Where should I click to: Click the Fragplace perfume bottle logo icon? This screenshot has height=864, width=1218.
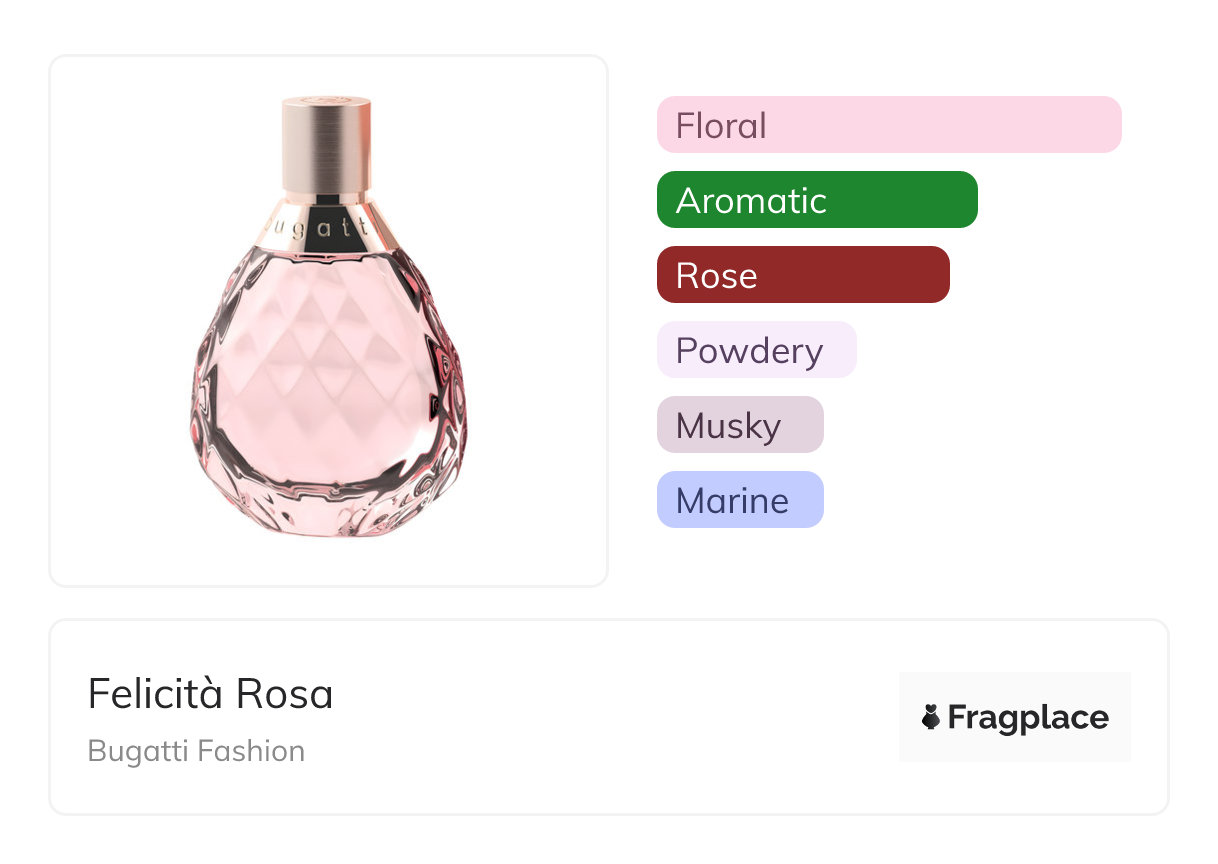pos(931,717)
